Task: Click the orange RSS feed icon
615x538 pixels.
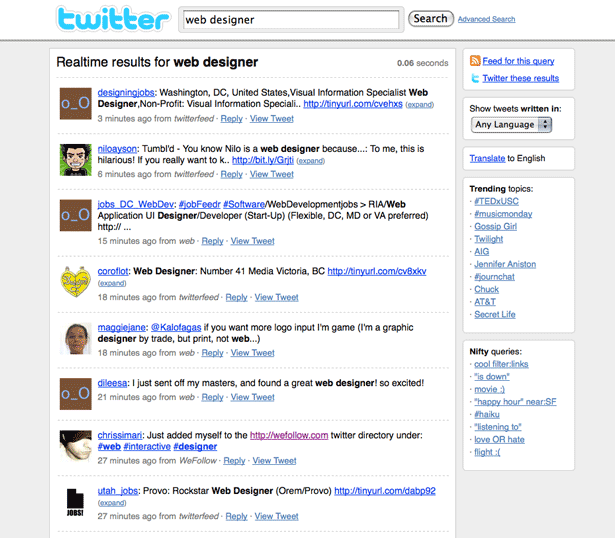Action: point(475,60)
